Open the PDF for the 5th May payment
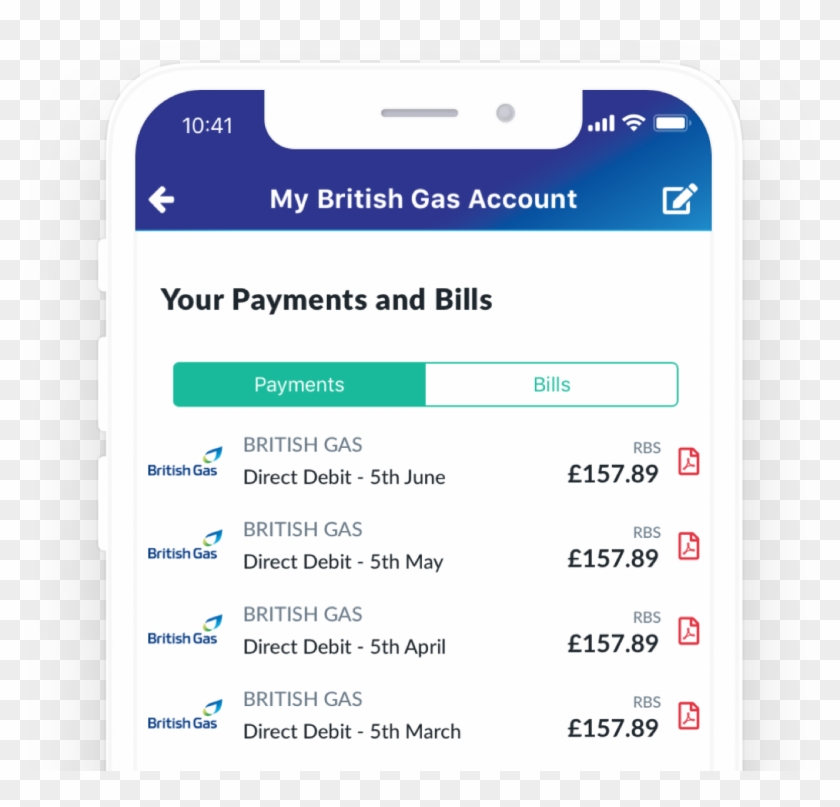Screen dimensions: 840x807 pos(687,546)
